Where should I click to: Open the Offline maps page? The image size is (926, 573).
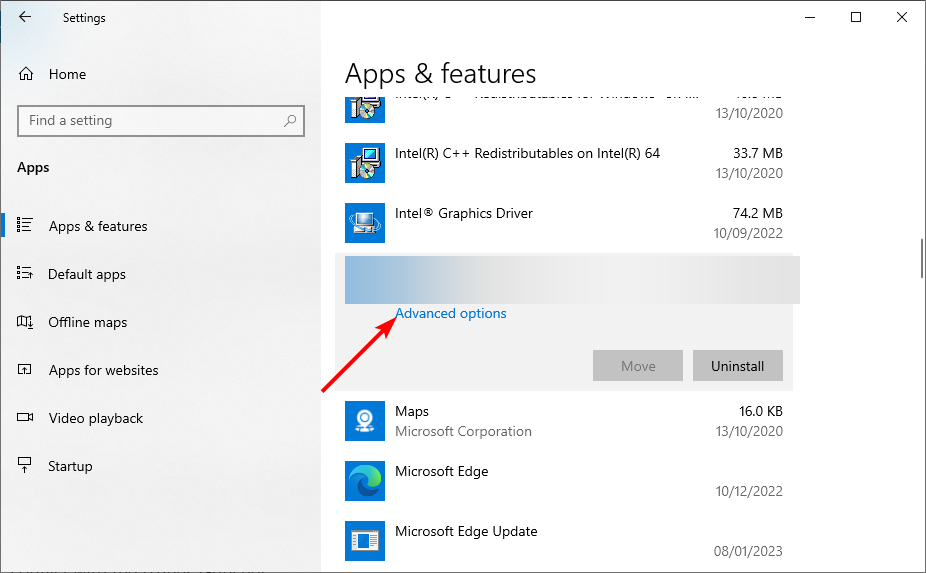click(87, 322)
